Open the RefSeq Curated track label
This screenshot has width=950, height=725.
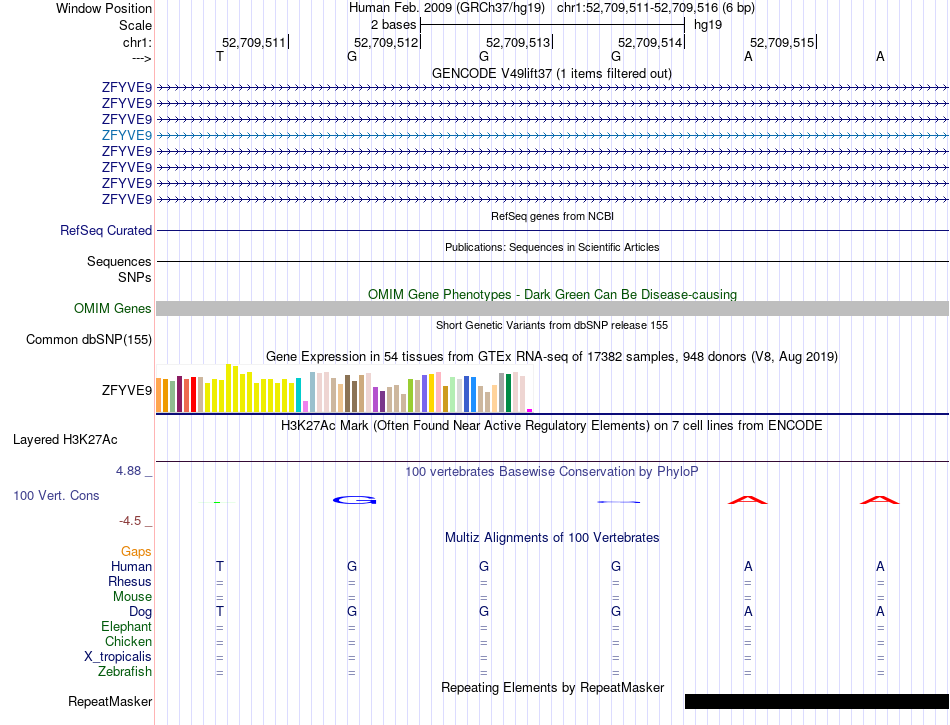coord(106,230)
